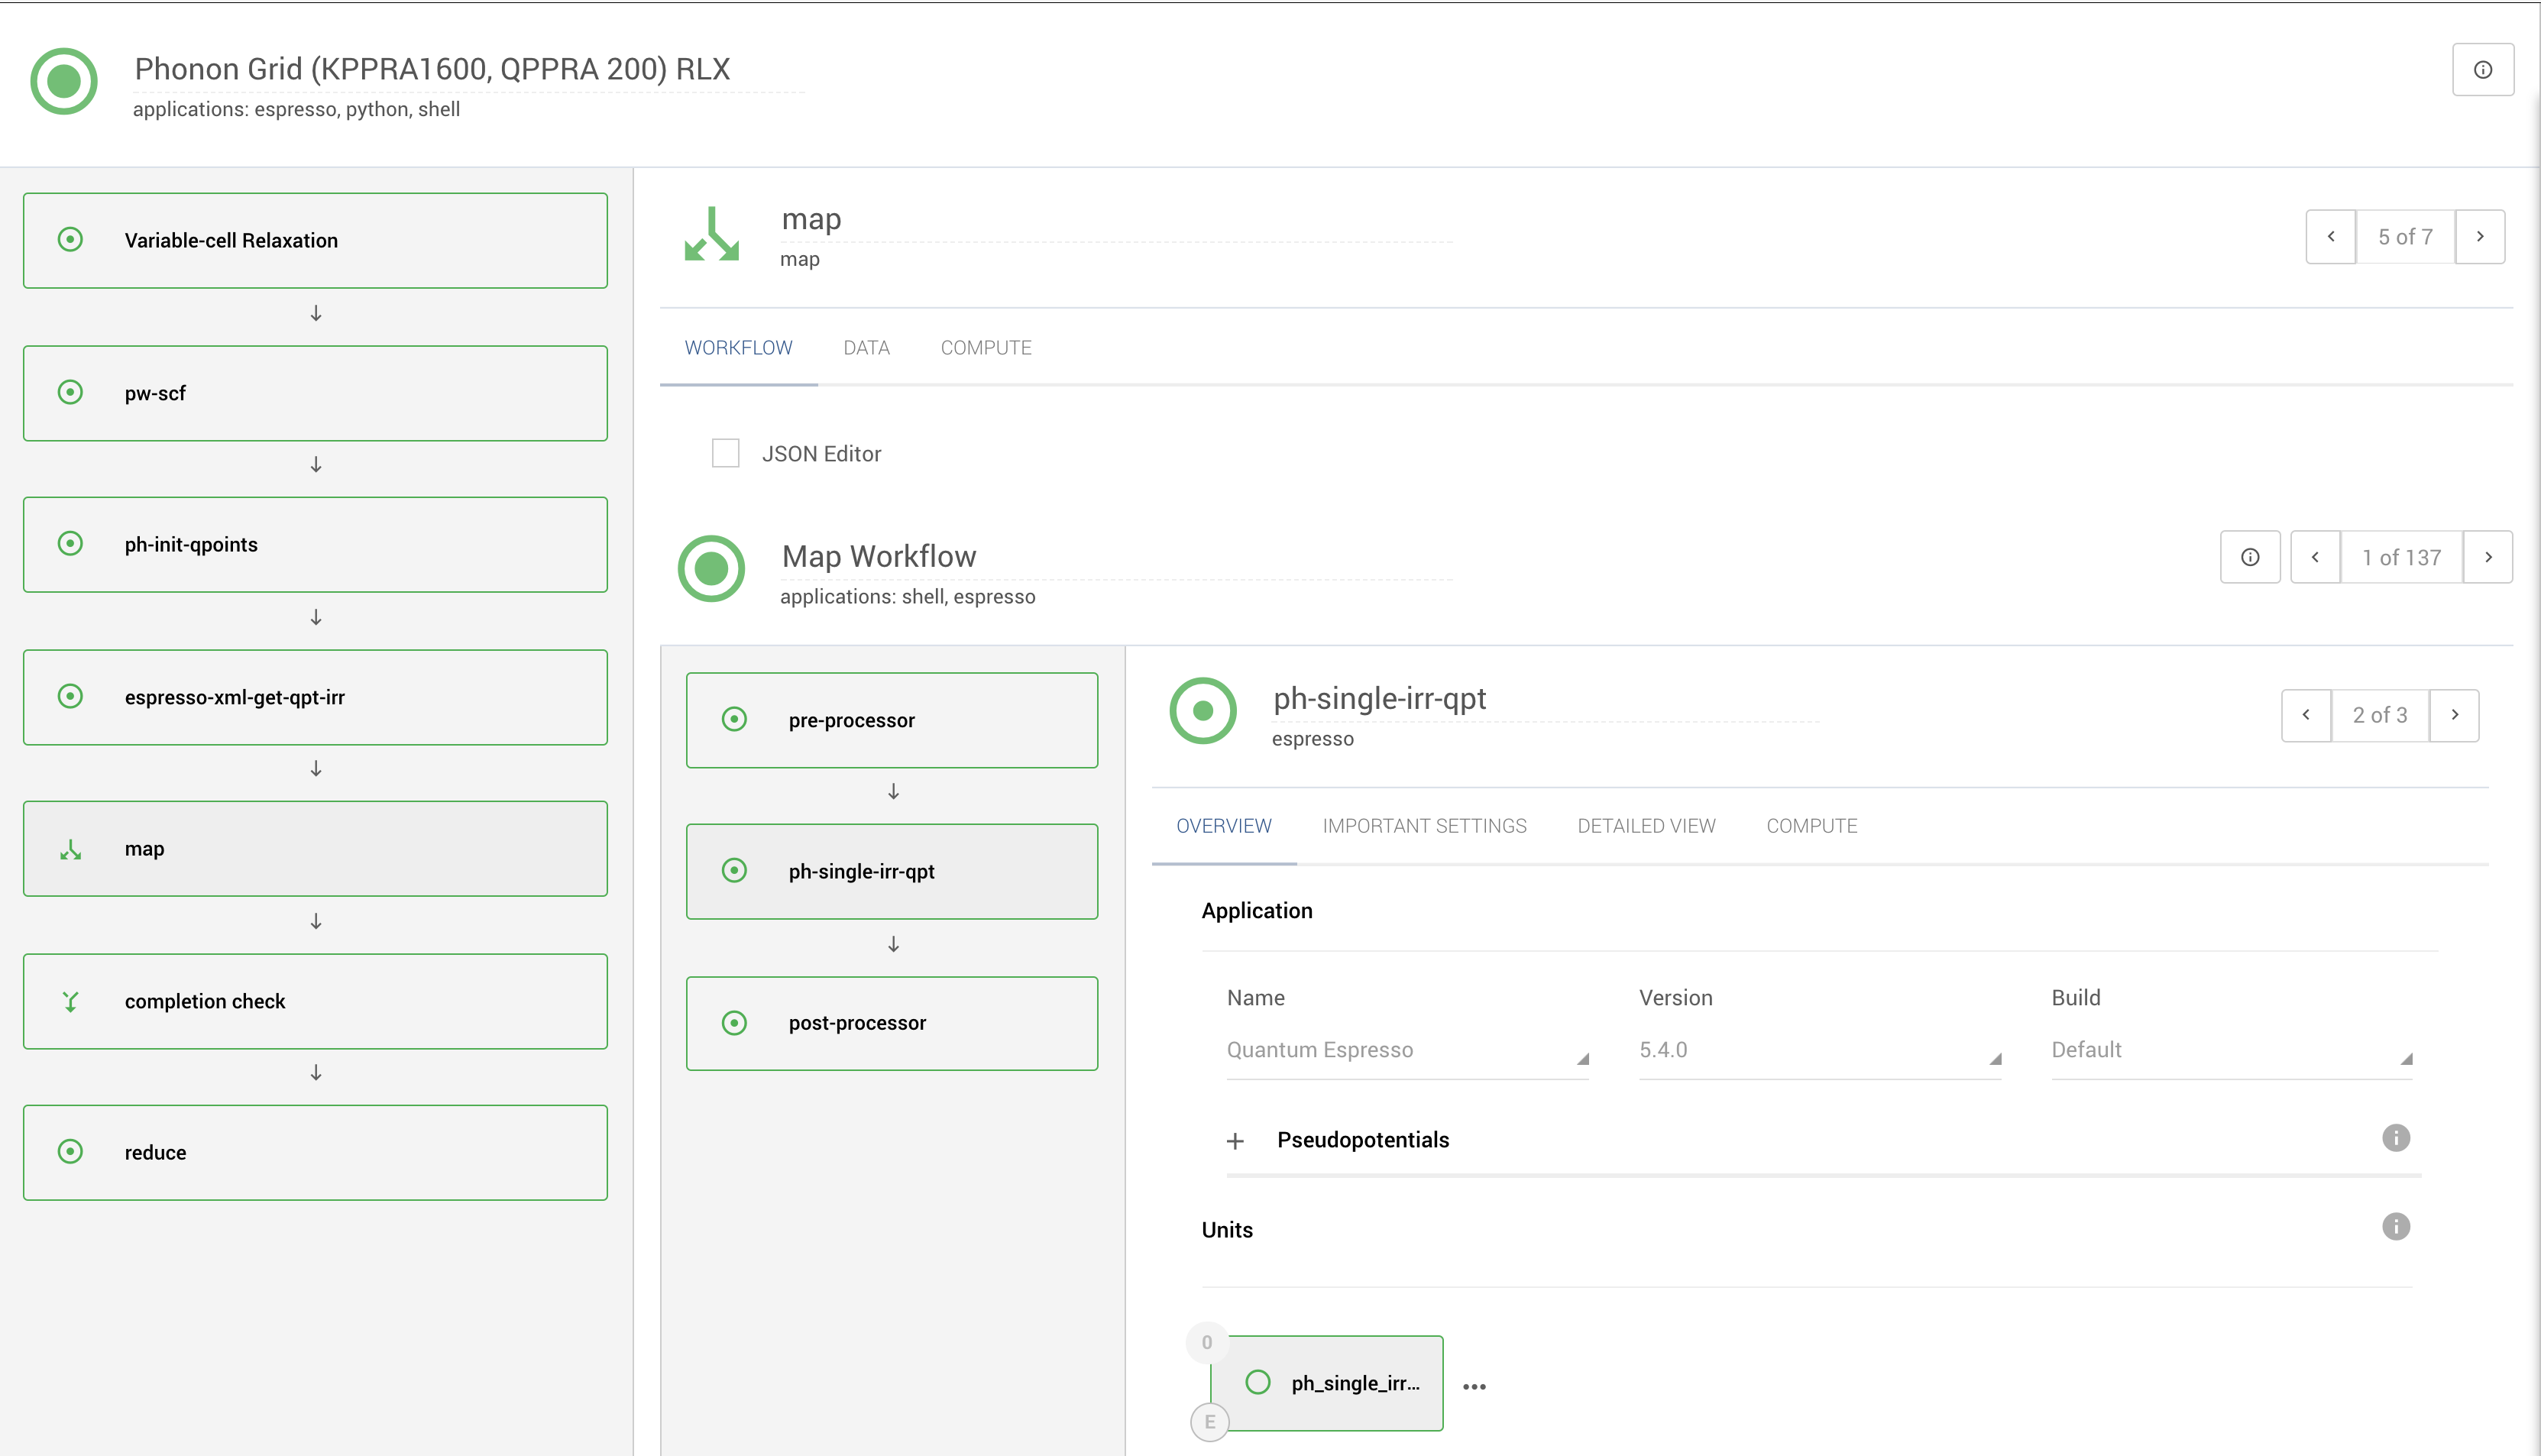Viewport: 2541px width, 1456px height.
Task: Click the '2 of 3' counter text
Action: point(2380,715)
